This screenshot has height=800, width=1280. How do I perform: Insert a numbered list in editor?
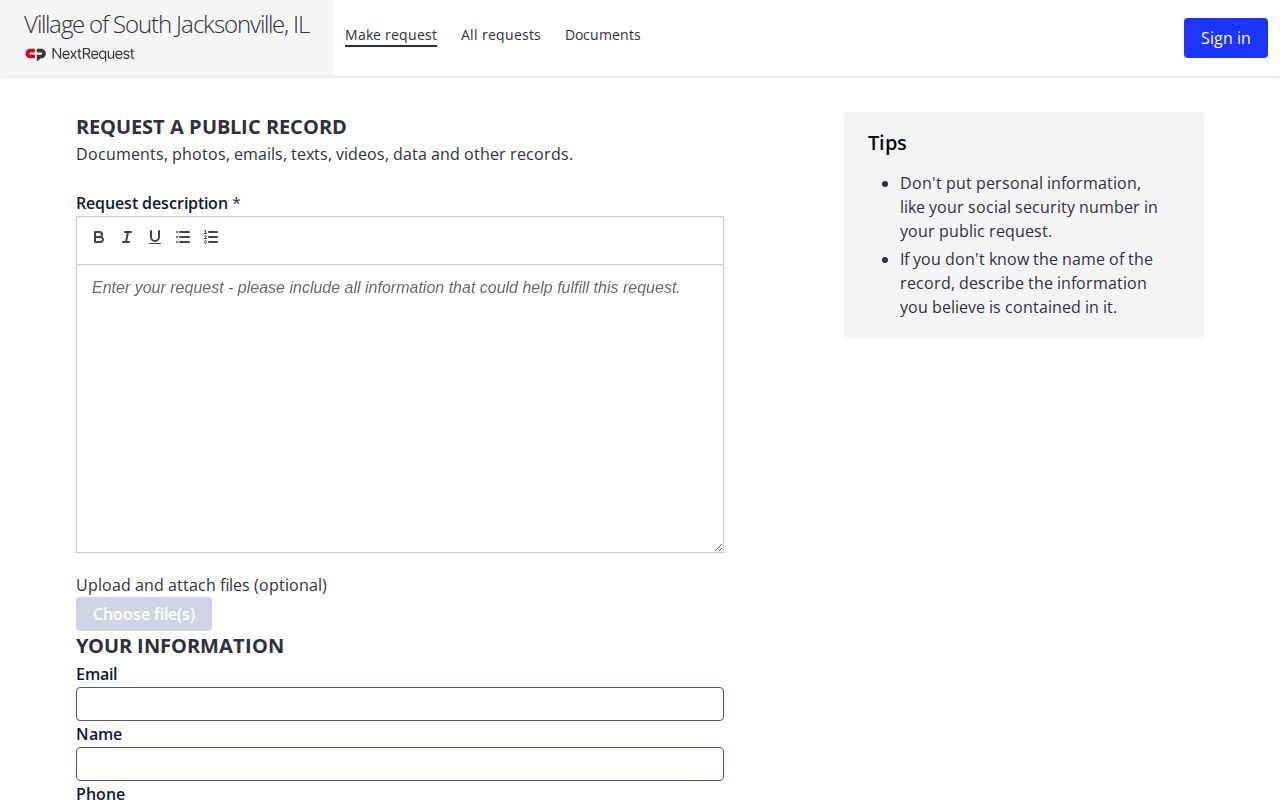pyautogui.click(x=211, y=237)
